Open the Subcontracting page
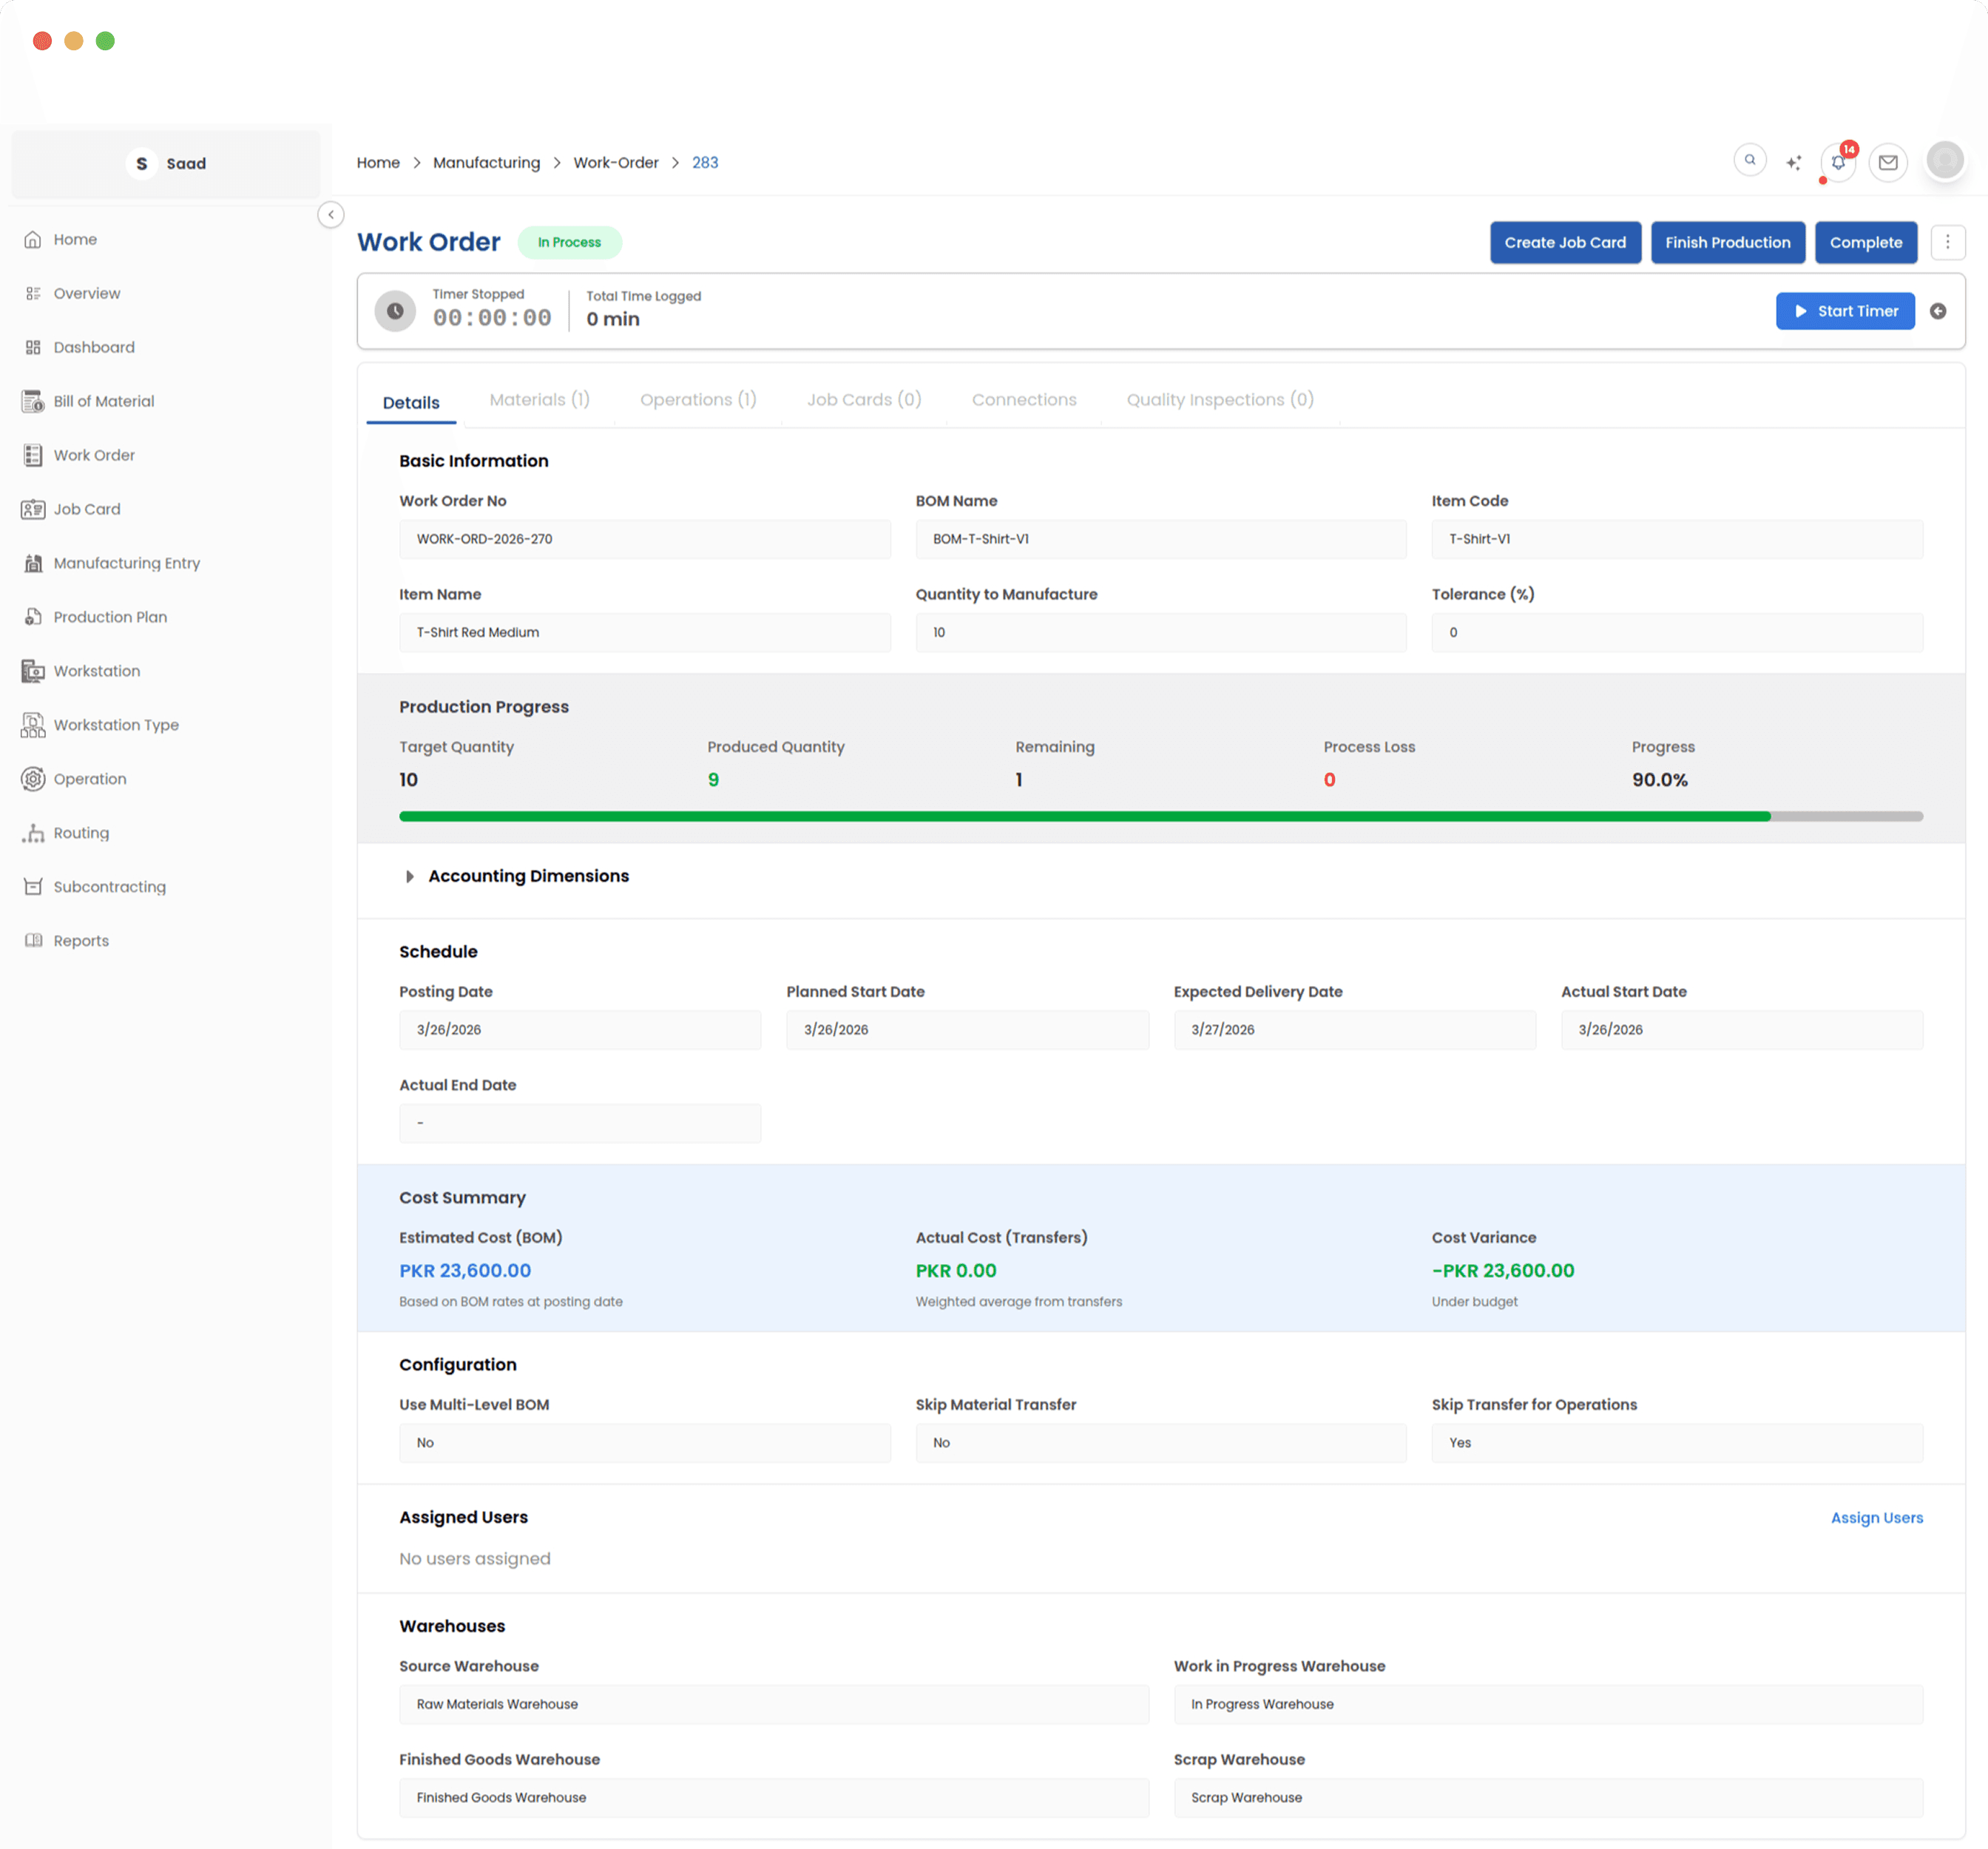1988x1849 pixels. (110, 886)
